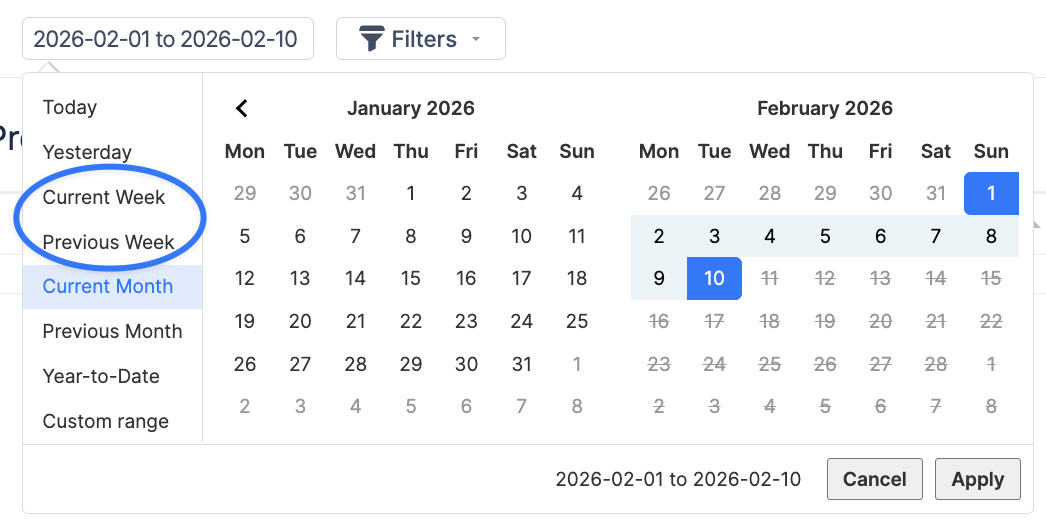The image size is (1046, 526).
Task: Pick January 15 in the calendar
Action: pyautogui.click(x=411, y=278)
